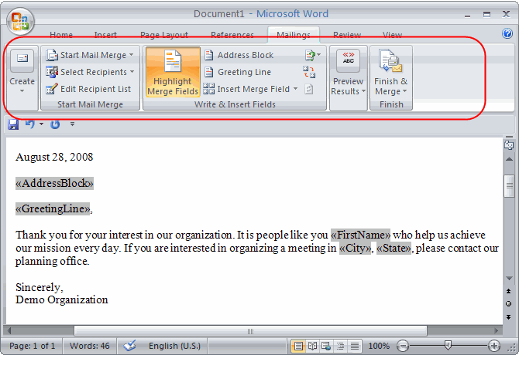Open the Insert tab
This screenshot has width=528, height=374.
(x=105, y=35)
